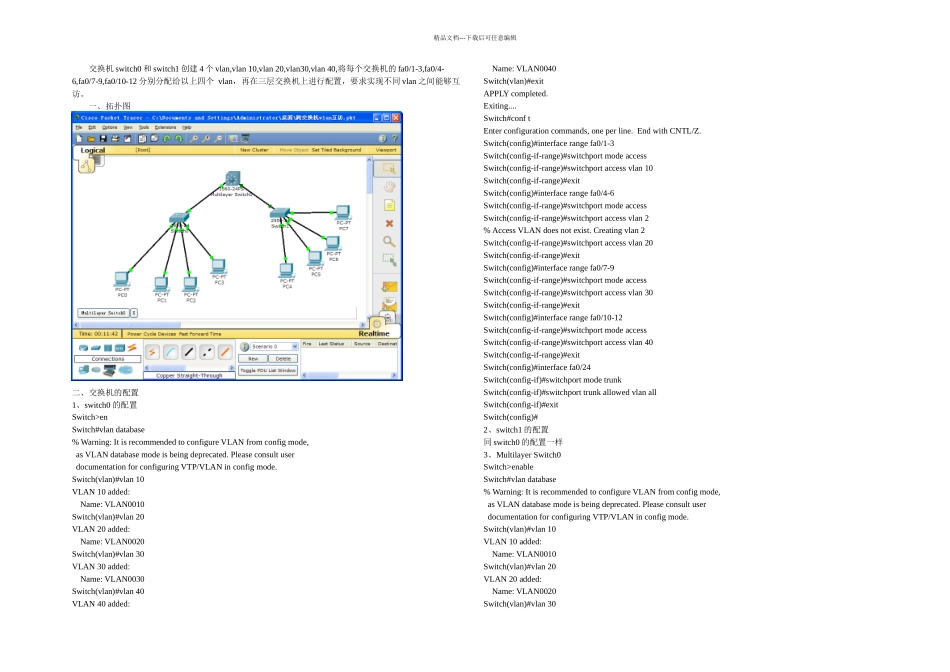Screen dimensions: 950x672
Task: Choose the Move Layout hand tool
Action: tap(389, 187)
